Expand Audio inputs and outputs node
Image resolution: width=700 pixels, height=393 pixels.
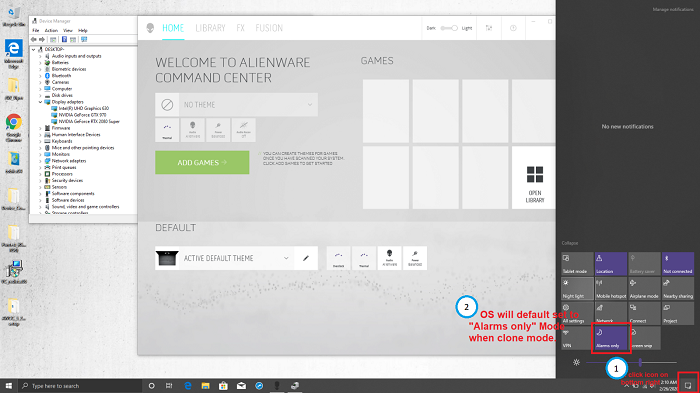[40, 56]
